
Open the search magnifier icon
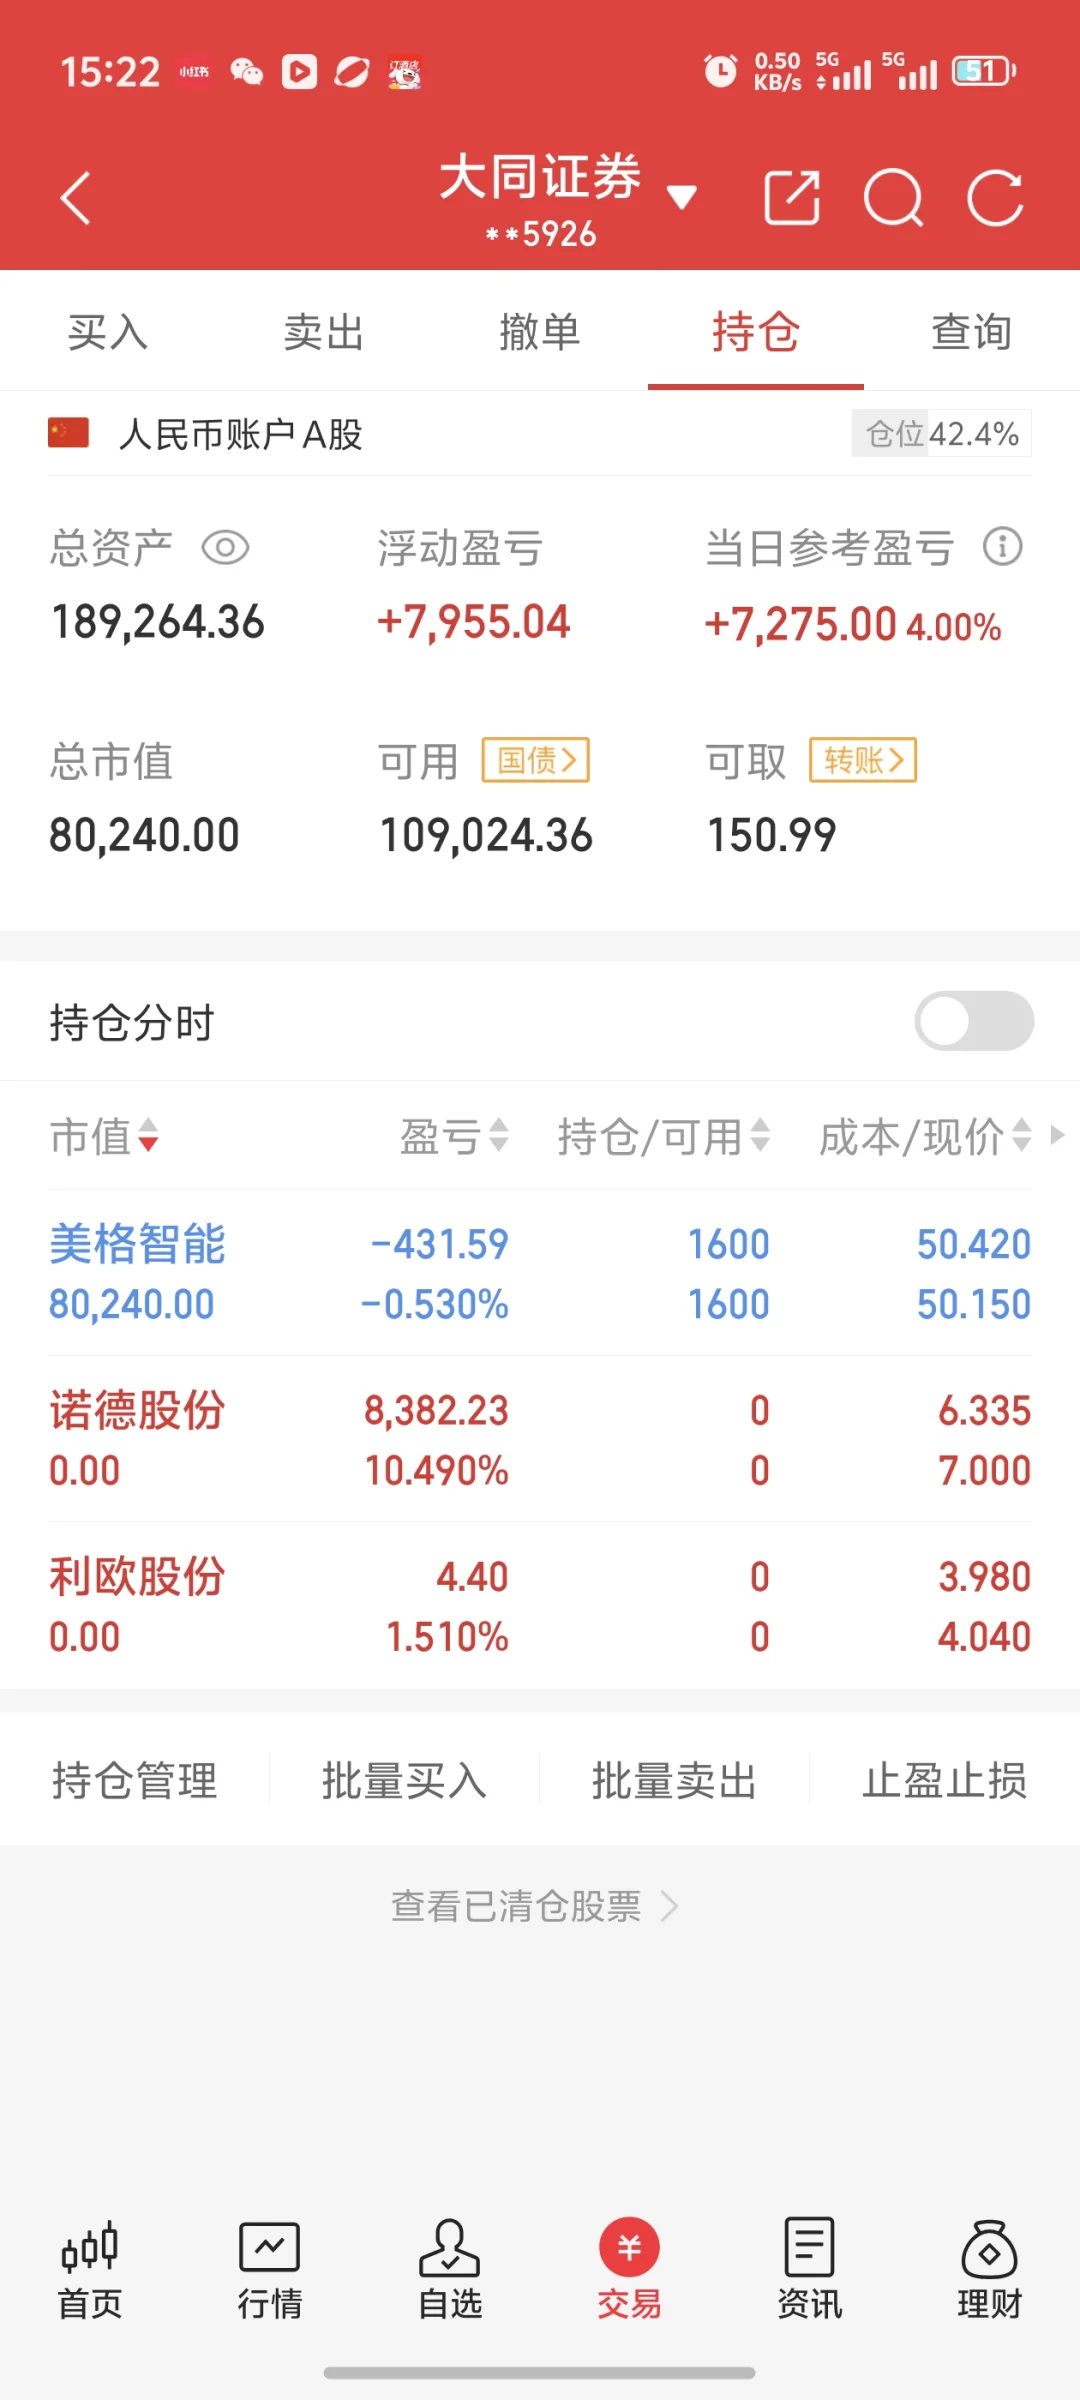(893, 198)
